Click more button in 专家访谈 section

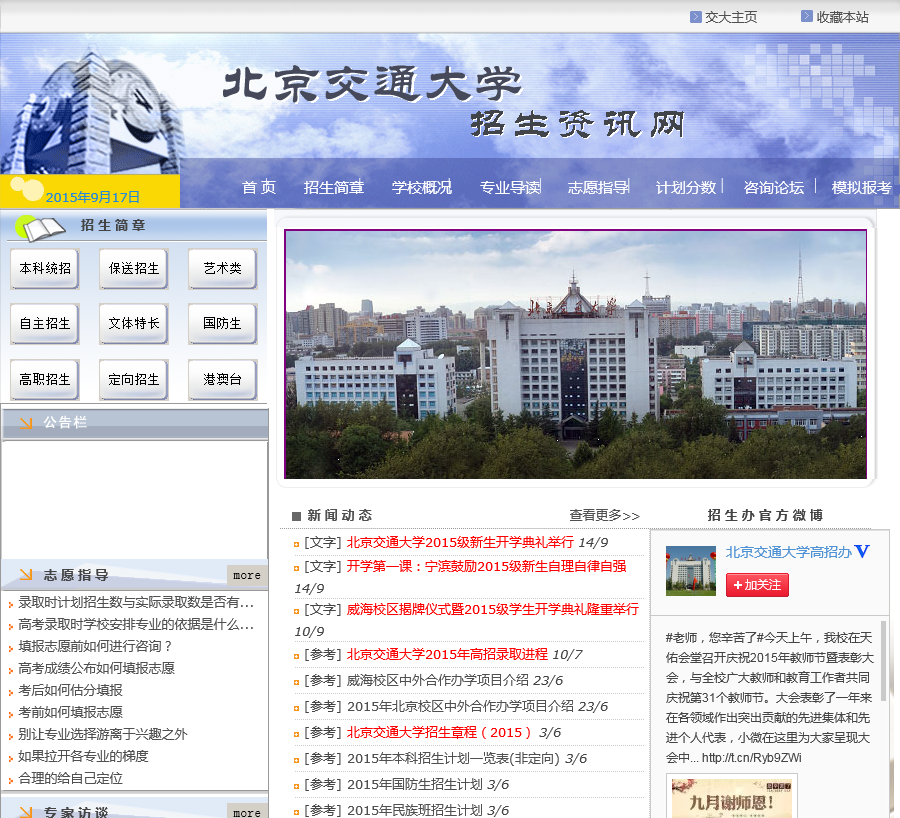coord(247,812)
